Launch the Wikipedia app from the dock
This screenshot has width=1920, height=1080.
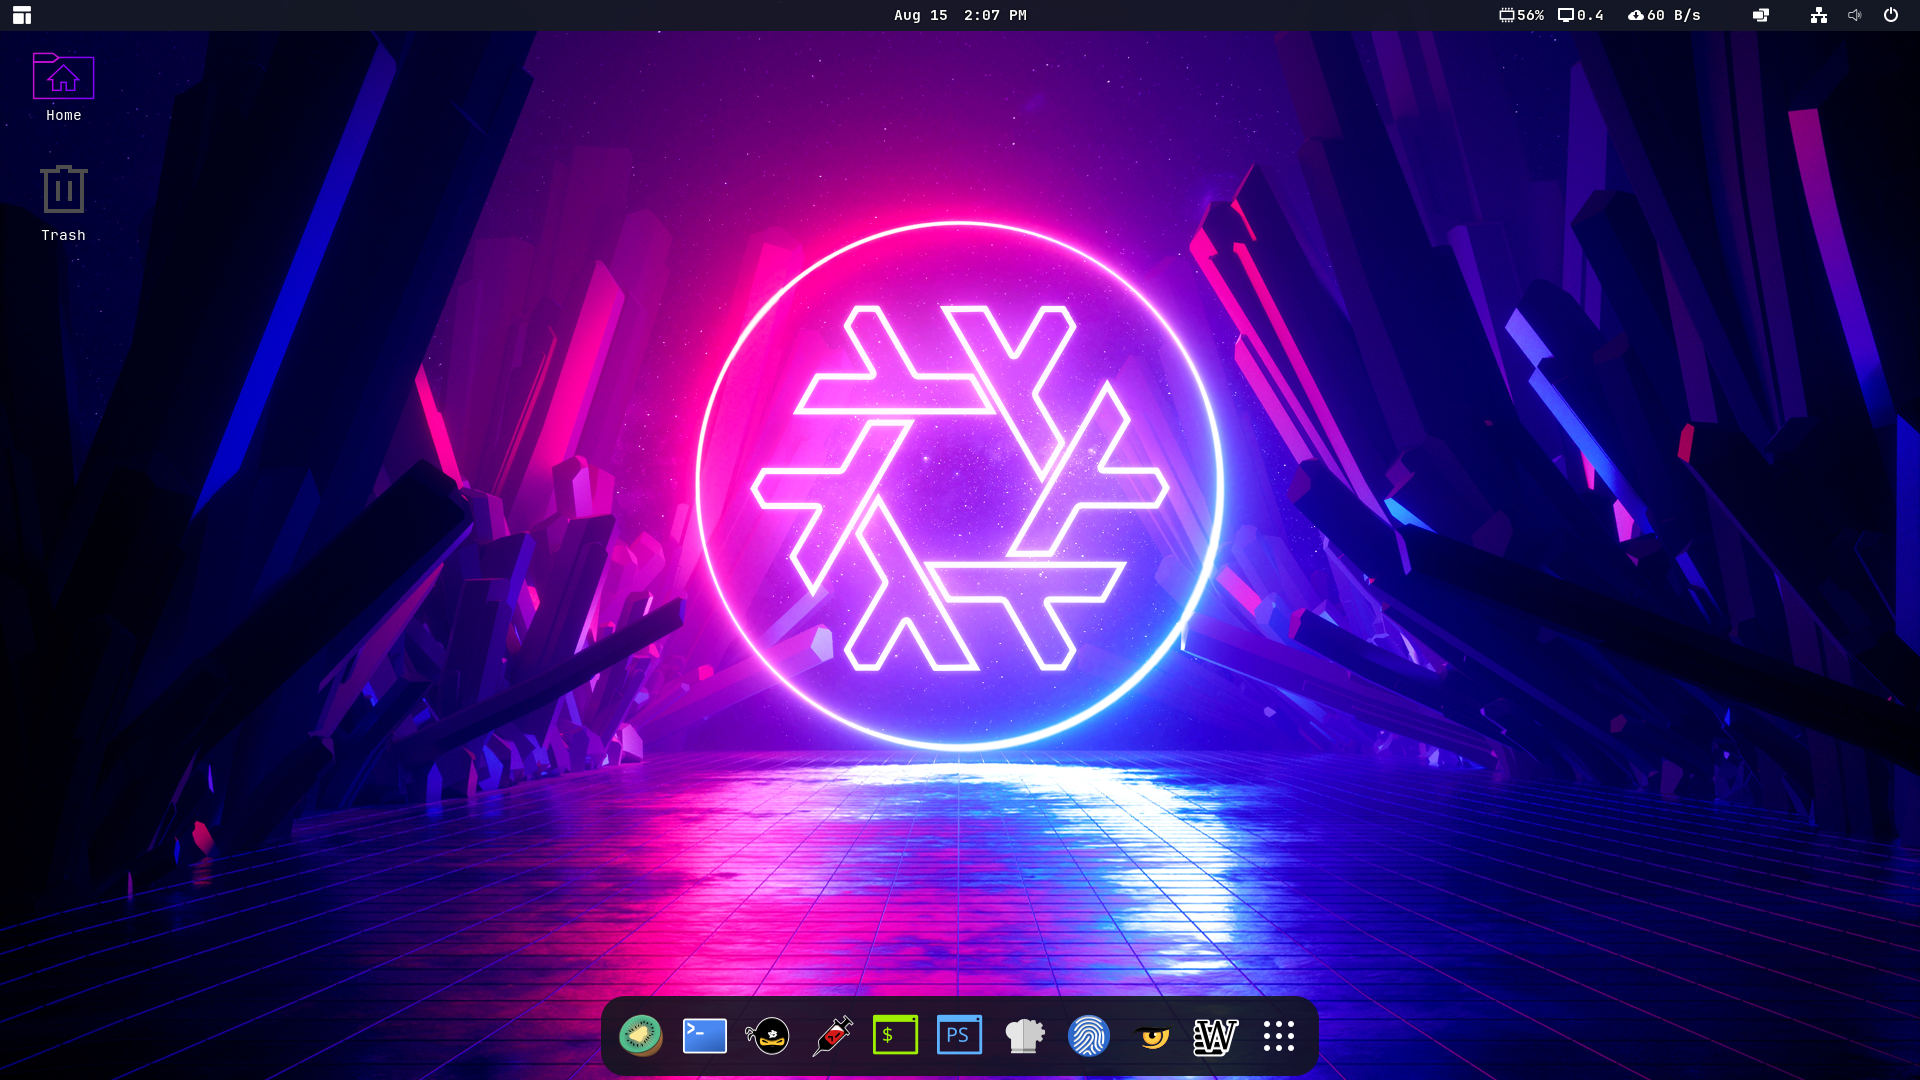click(1215, 1036)
